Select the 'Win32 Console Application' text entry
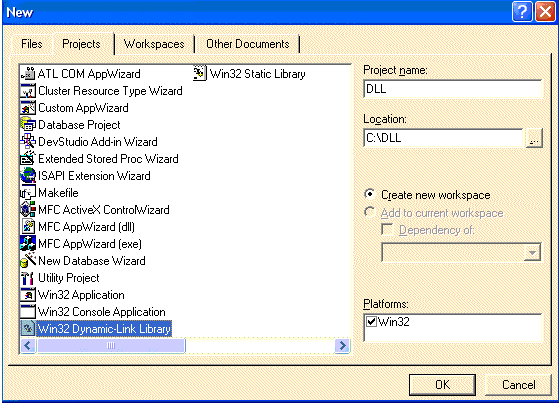Viewport: 559px width, 403px height. [x=102, y=311]
